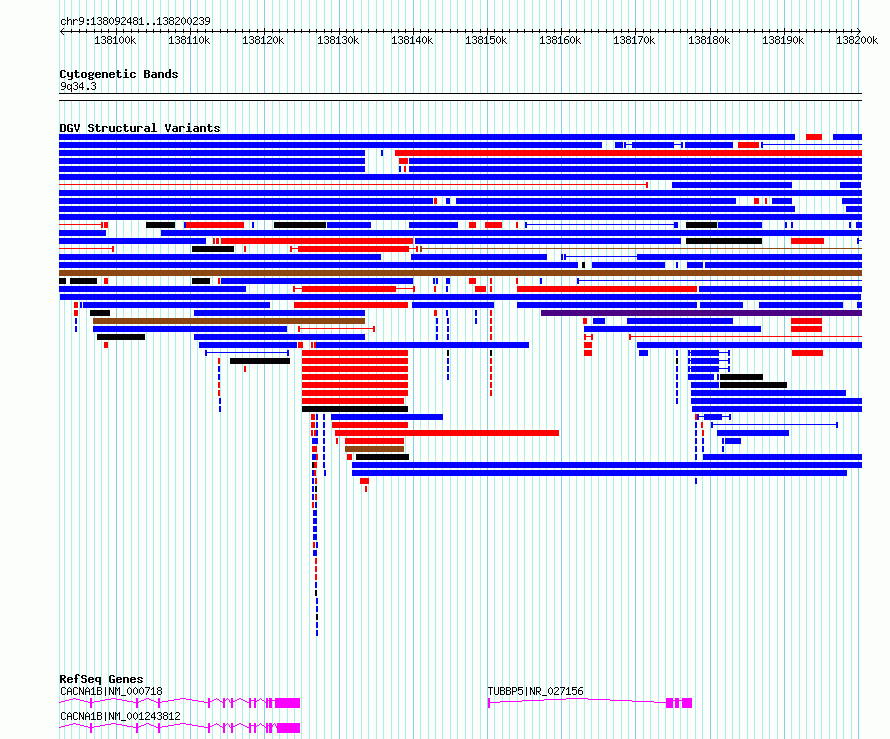Select the black bar beneath the red variant stack
This screenshot has height=739, width=890.
coord(355,409)
